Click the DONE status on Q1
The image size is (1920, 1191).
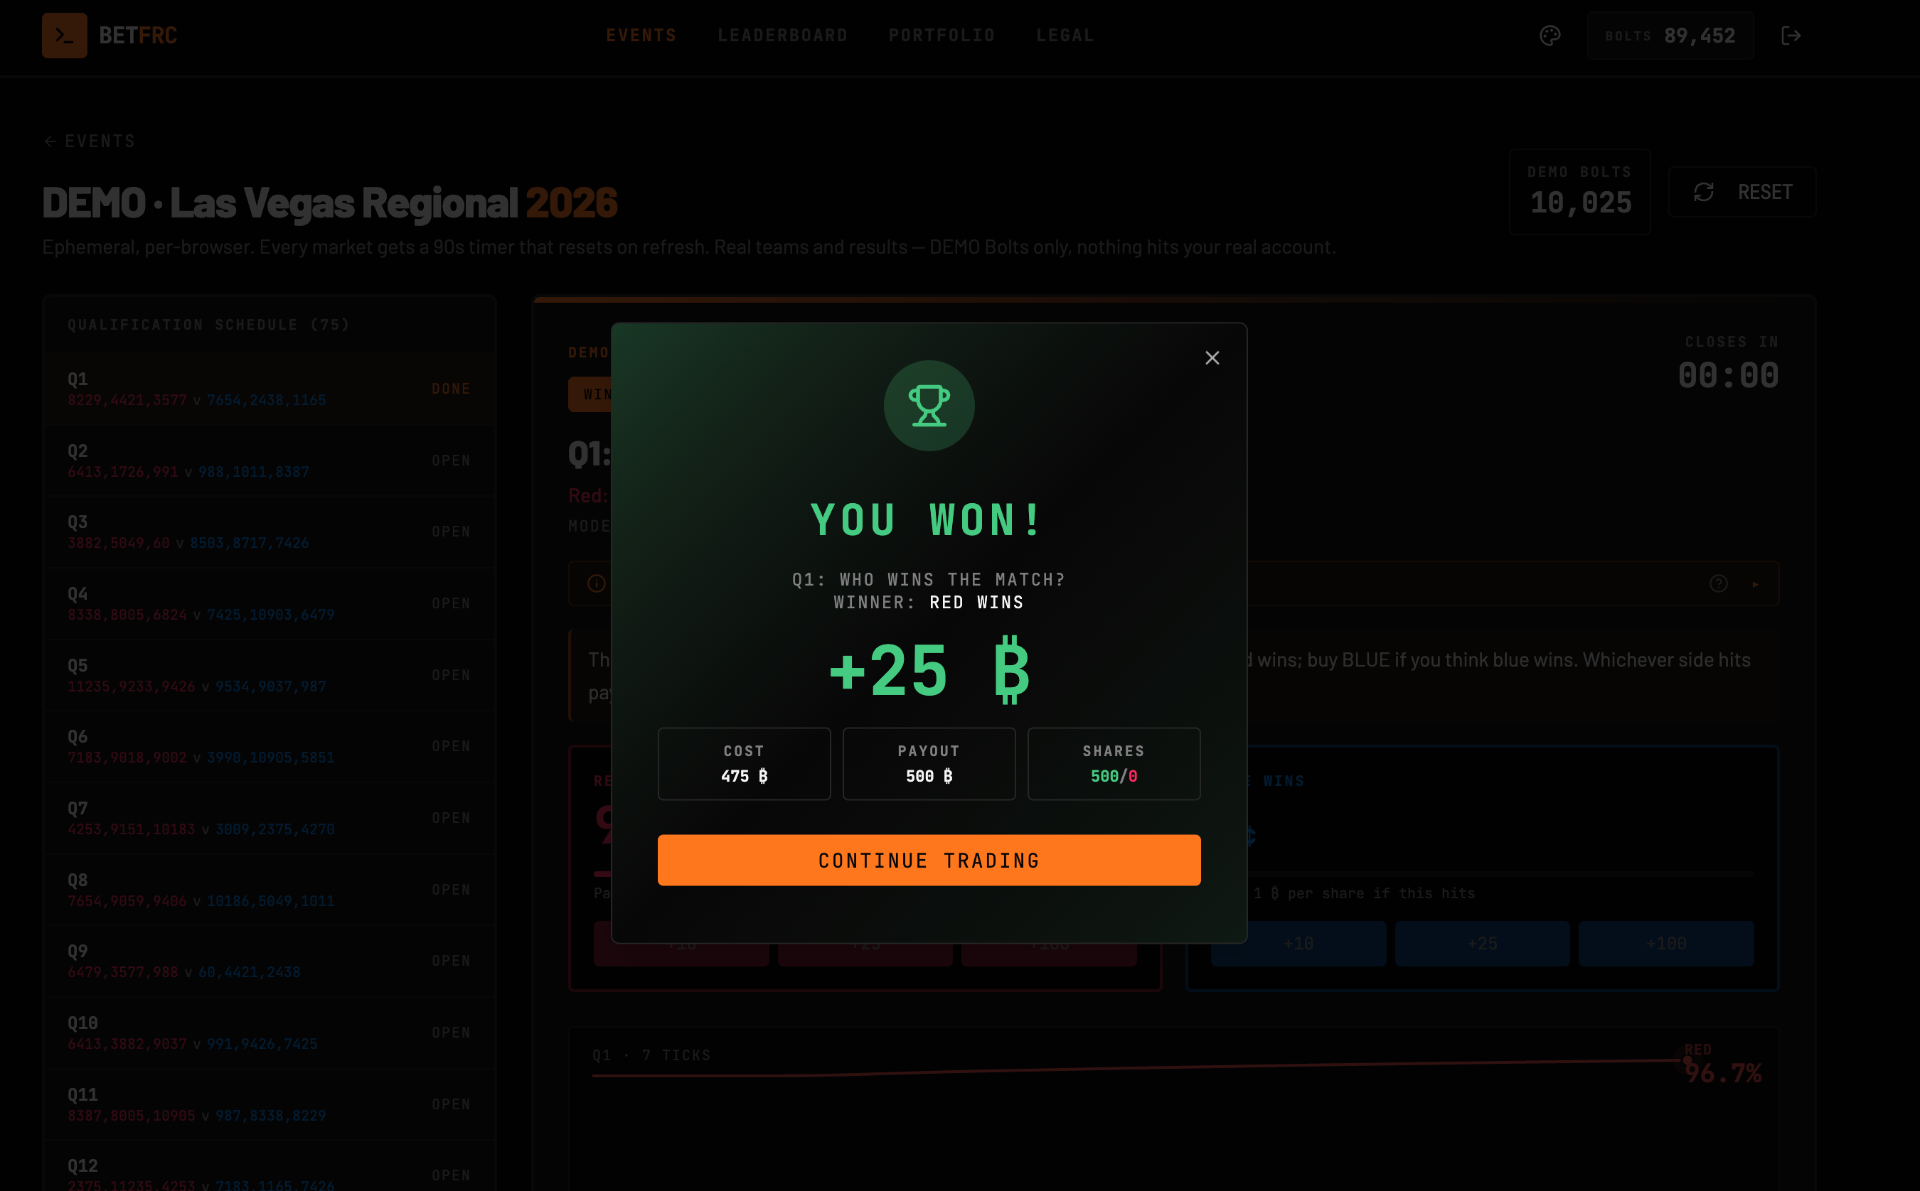pos(451,389)
